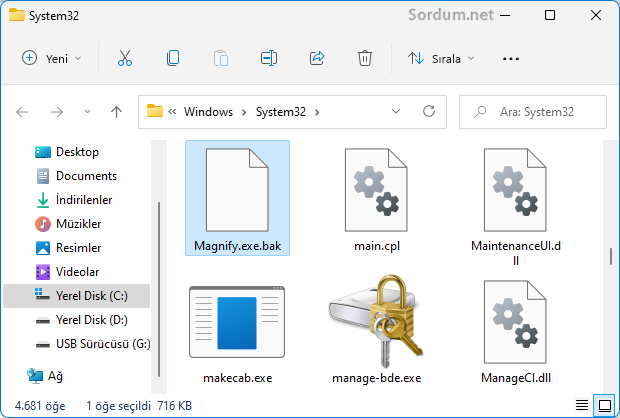Screen dimensions: 620x418
Task: Switch to details list view
Action: pos(582,405)
